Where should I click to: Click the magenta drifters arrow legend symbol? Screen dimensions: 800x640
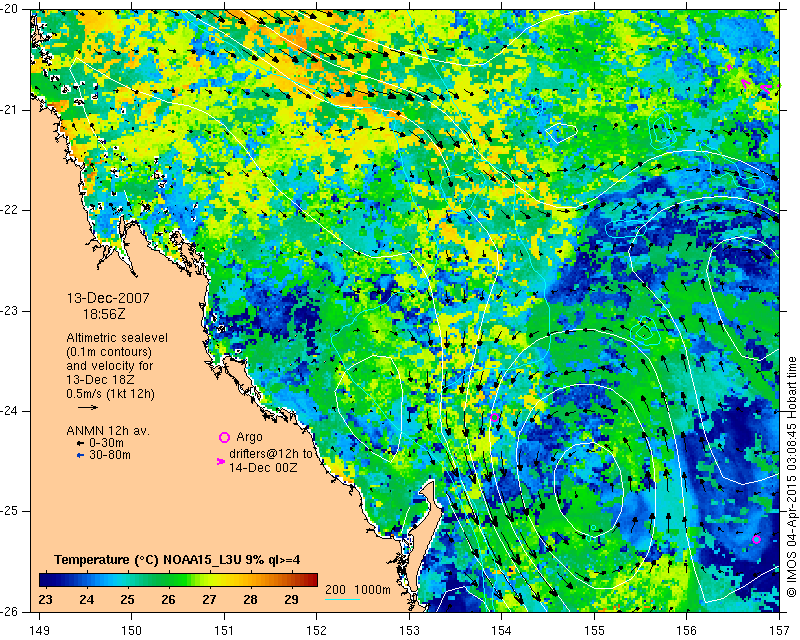(x=221, y=461)
